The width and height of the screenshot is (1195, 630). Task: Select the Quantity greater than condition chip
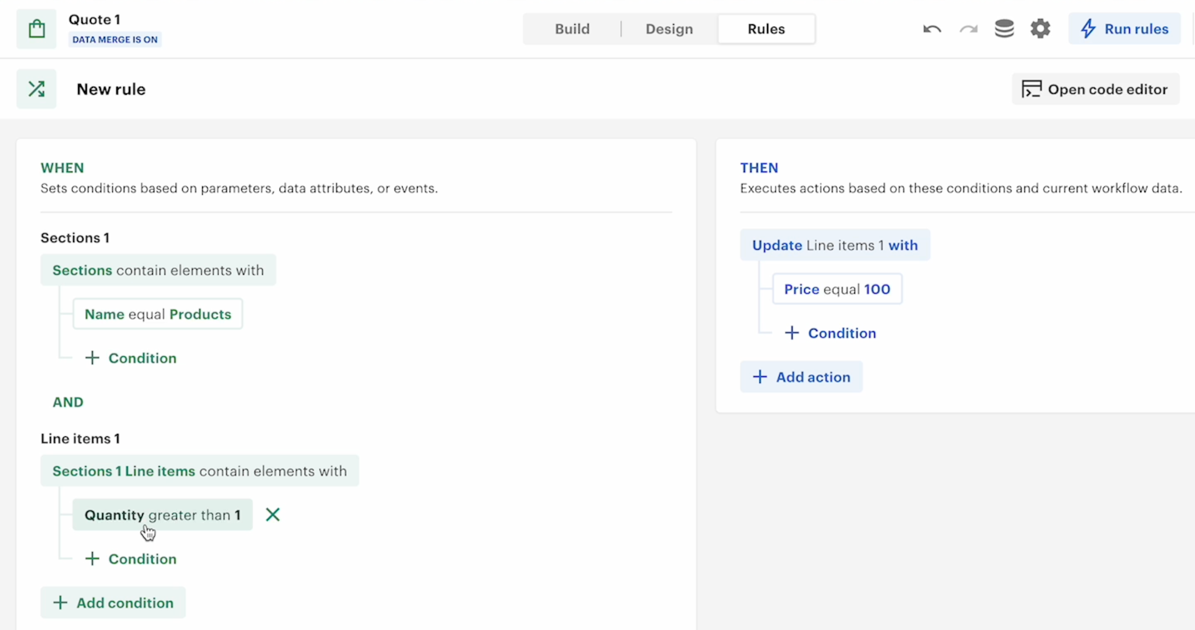(x=161, y=514)
